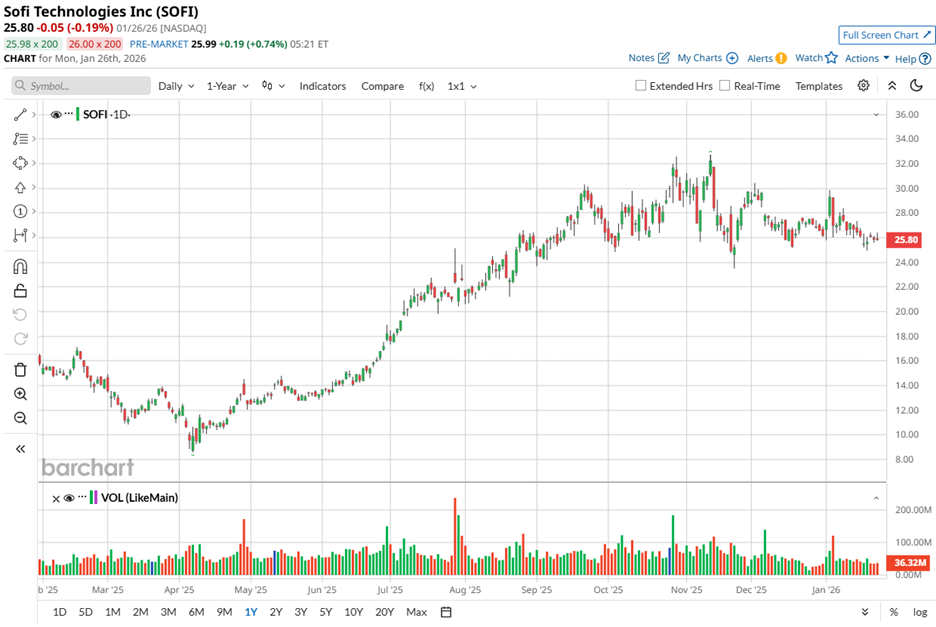Click the Alerts link
Viewport: 936px width, 627px height.
click(759, 59)
